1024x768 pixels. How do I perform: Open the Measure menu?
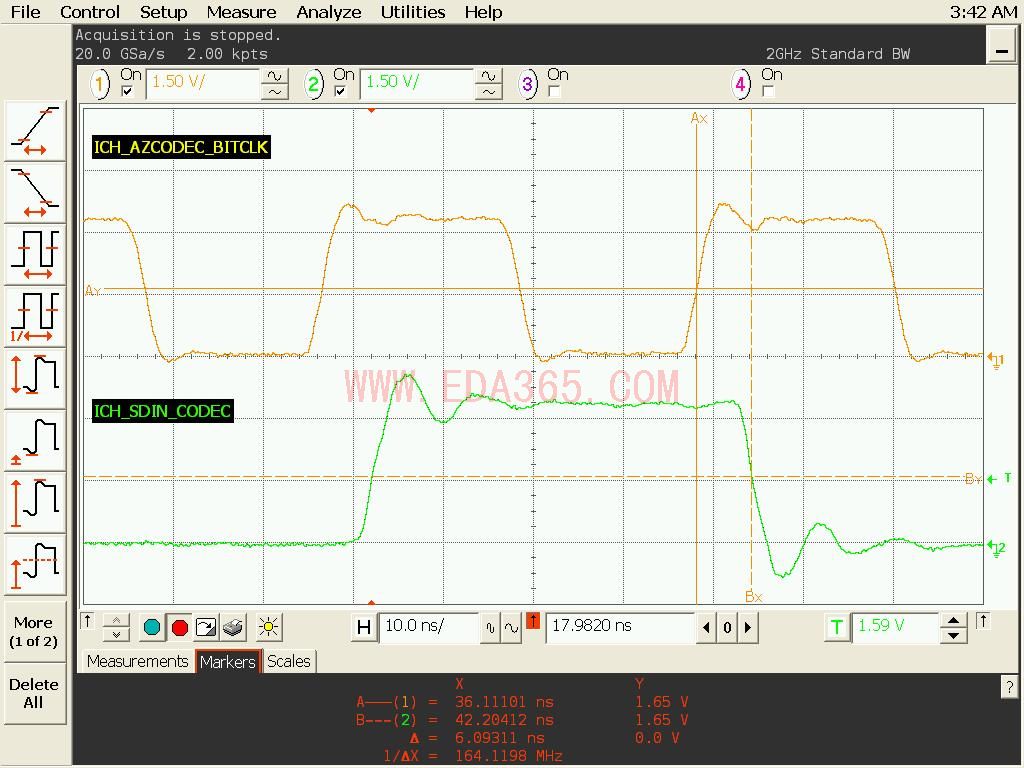[241, 12]
